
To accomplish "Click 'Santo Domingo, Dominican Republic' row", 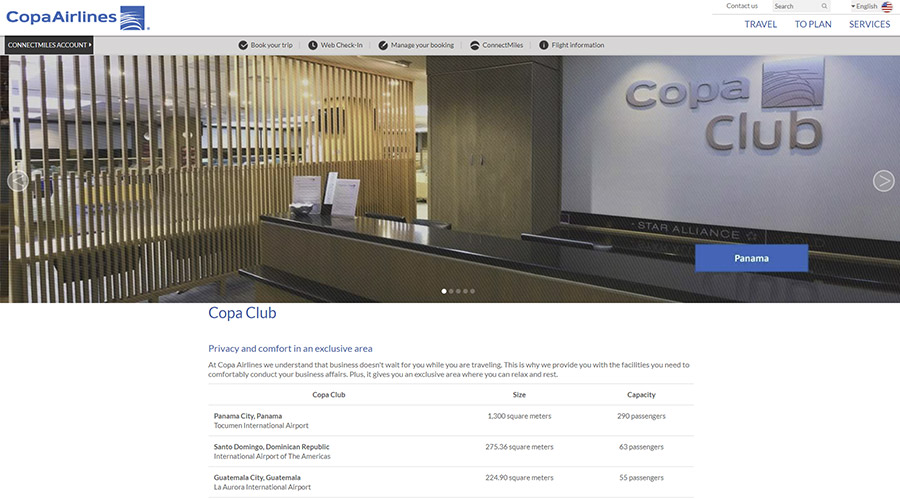I will (451, 451).
